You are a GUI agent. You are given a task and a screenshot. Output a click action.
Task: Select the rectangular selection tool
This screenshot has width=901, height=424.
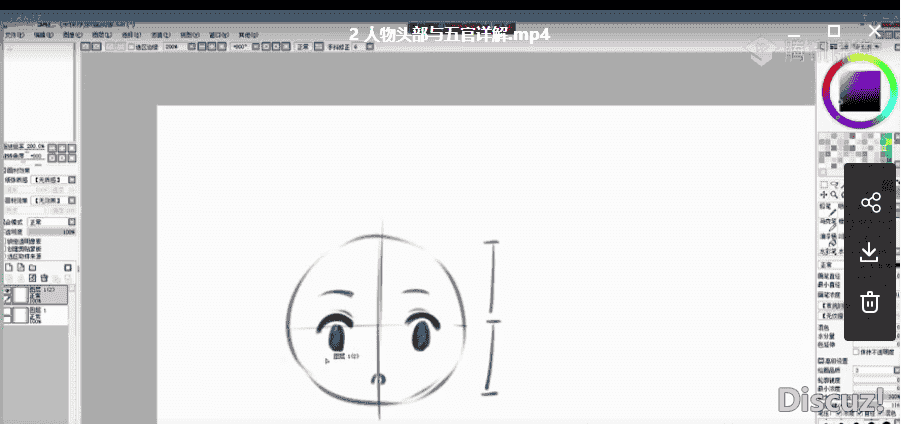click(823, 184)
